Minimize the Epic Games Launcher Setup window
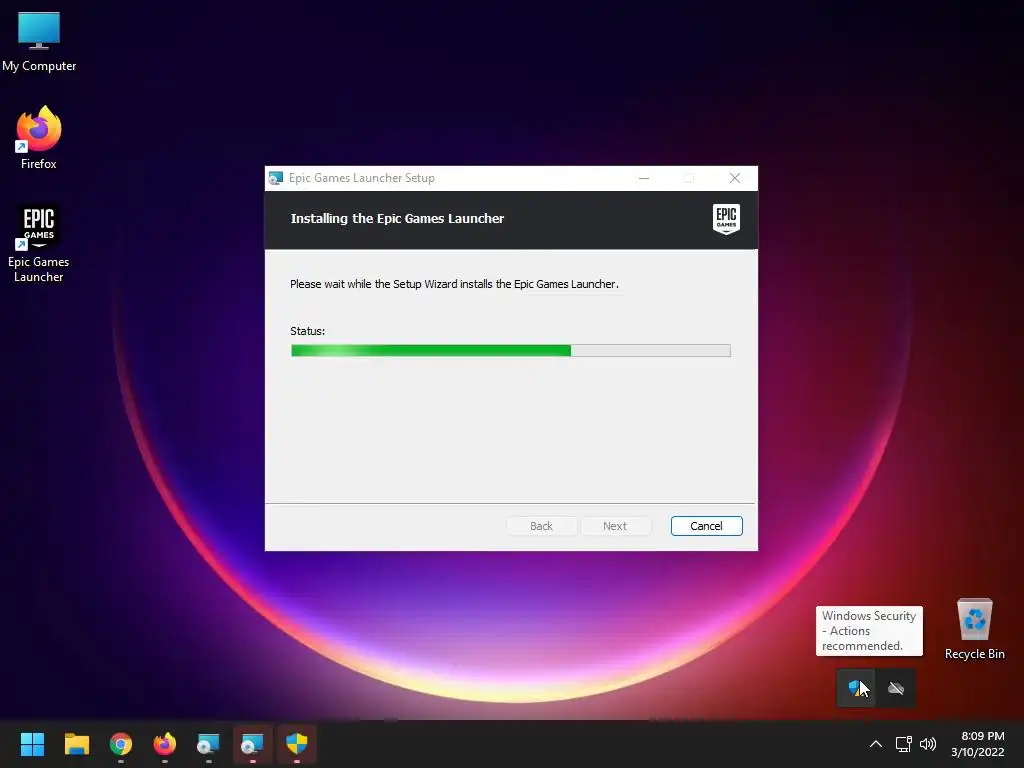 [644, 178]
